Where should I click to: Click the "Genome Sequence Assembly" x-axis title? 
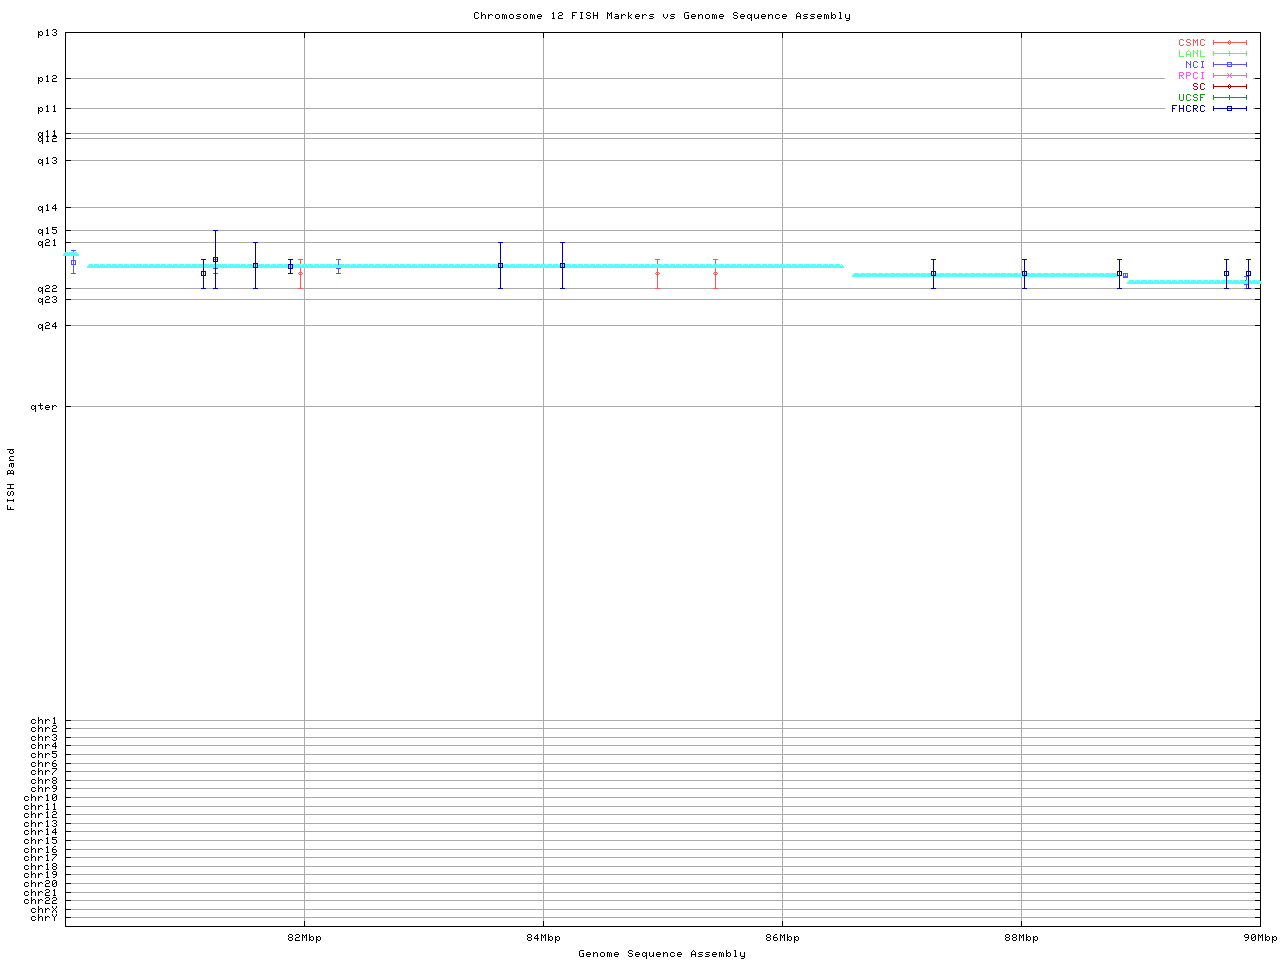(662, 954)
